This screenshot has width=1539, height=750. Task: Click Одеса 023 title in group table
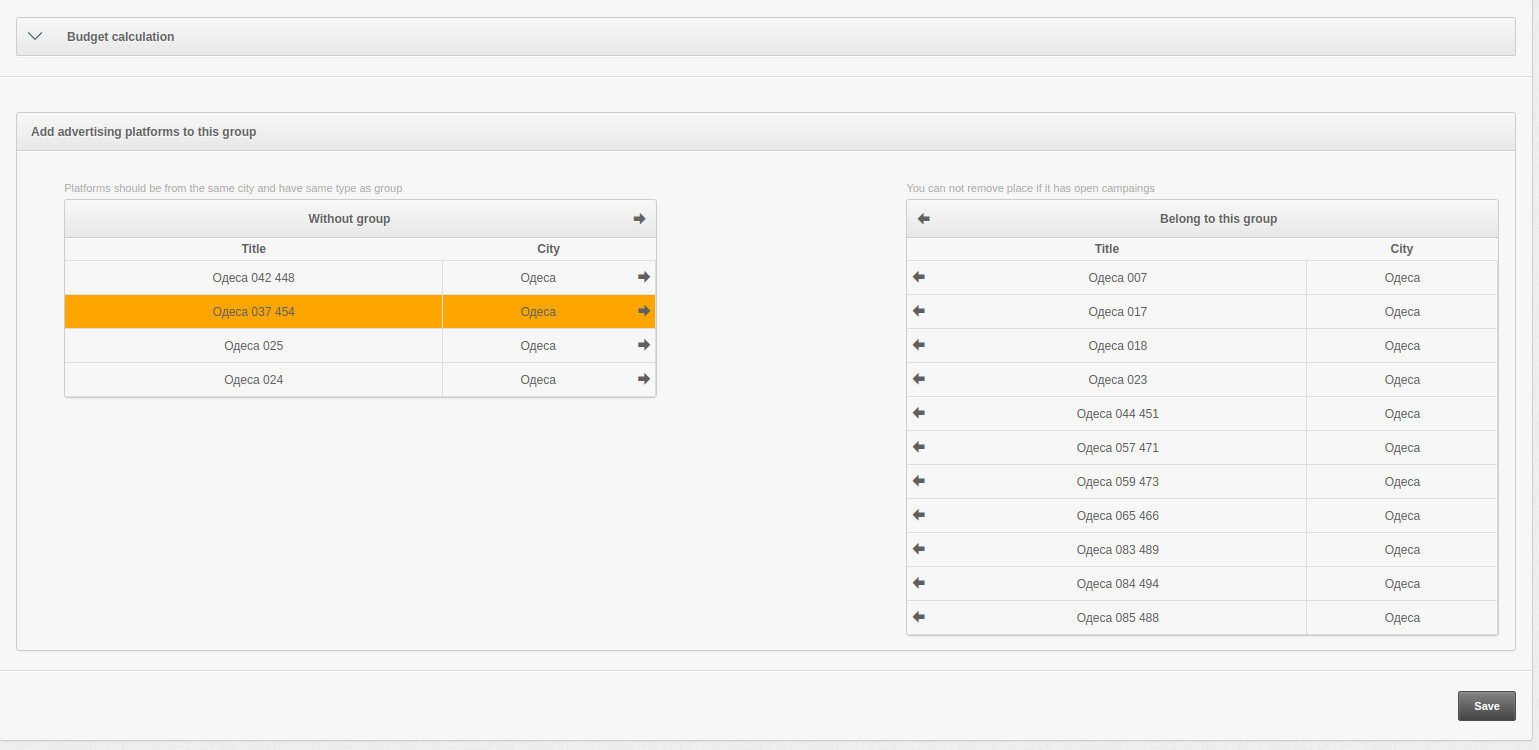[1118, 380]
